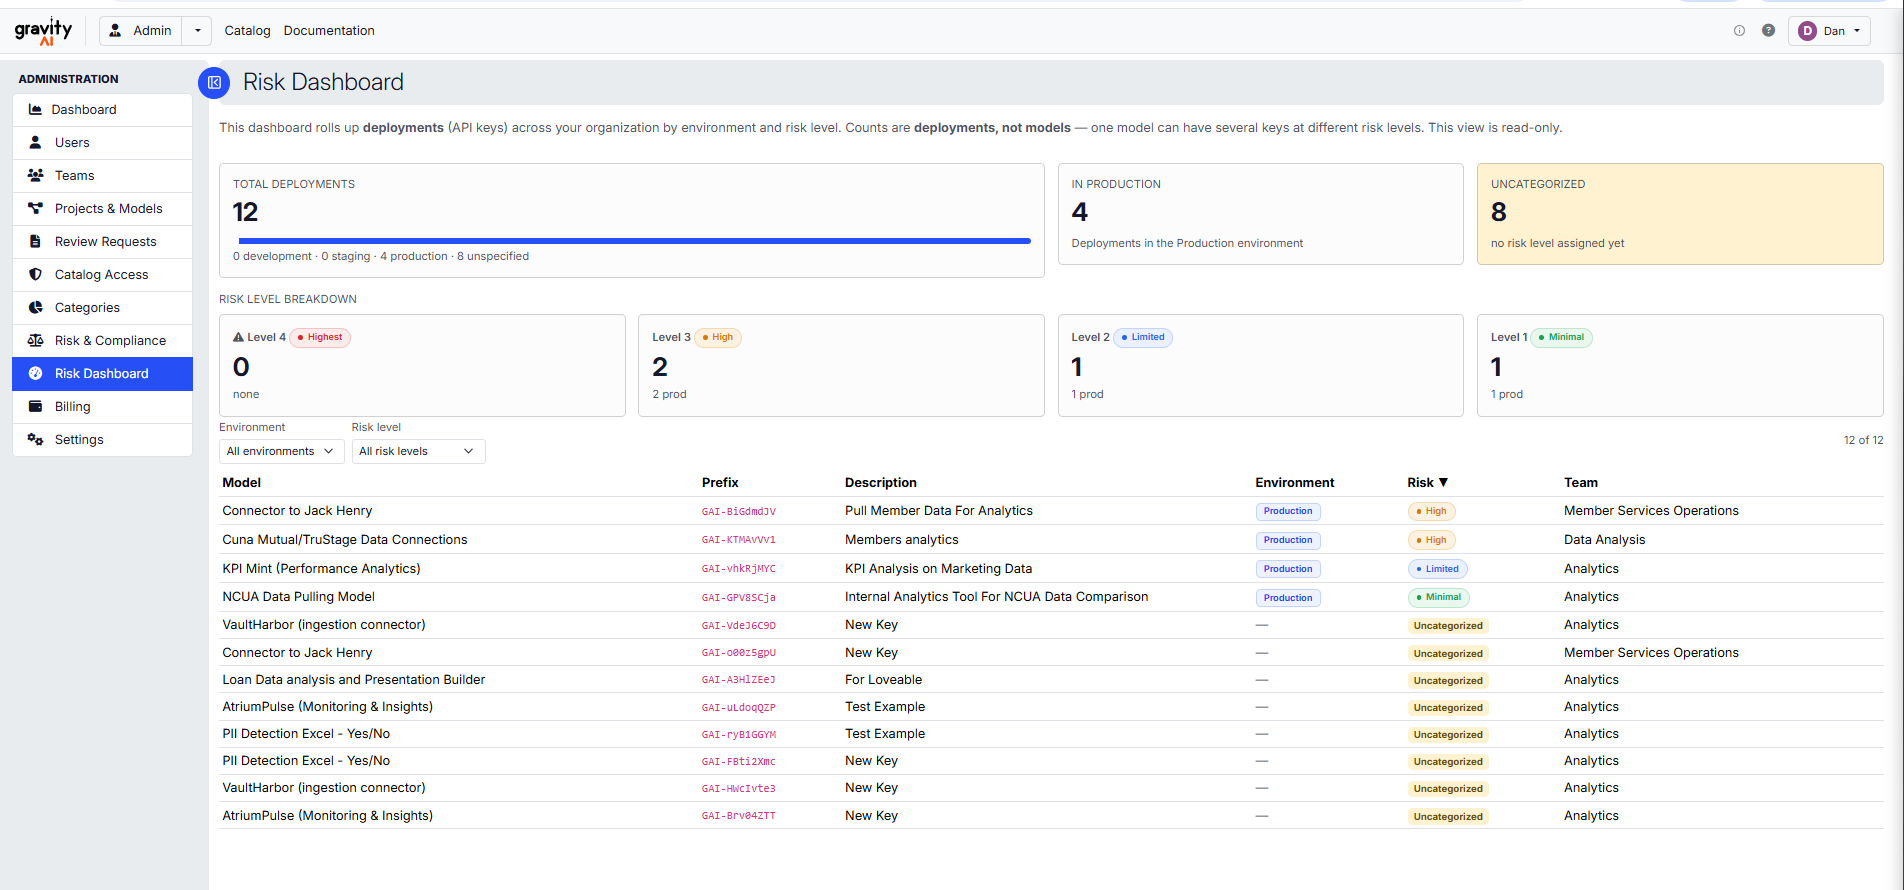Open the All environments dropdown
Image resolution: width=1904 pixels, height=890 pixels.
coord(281,452)
